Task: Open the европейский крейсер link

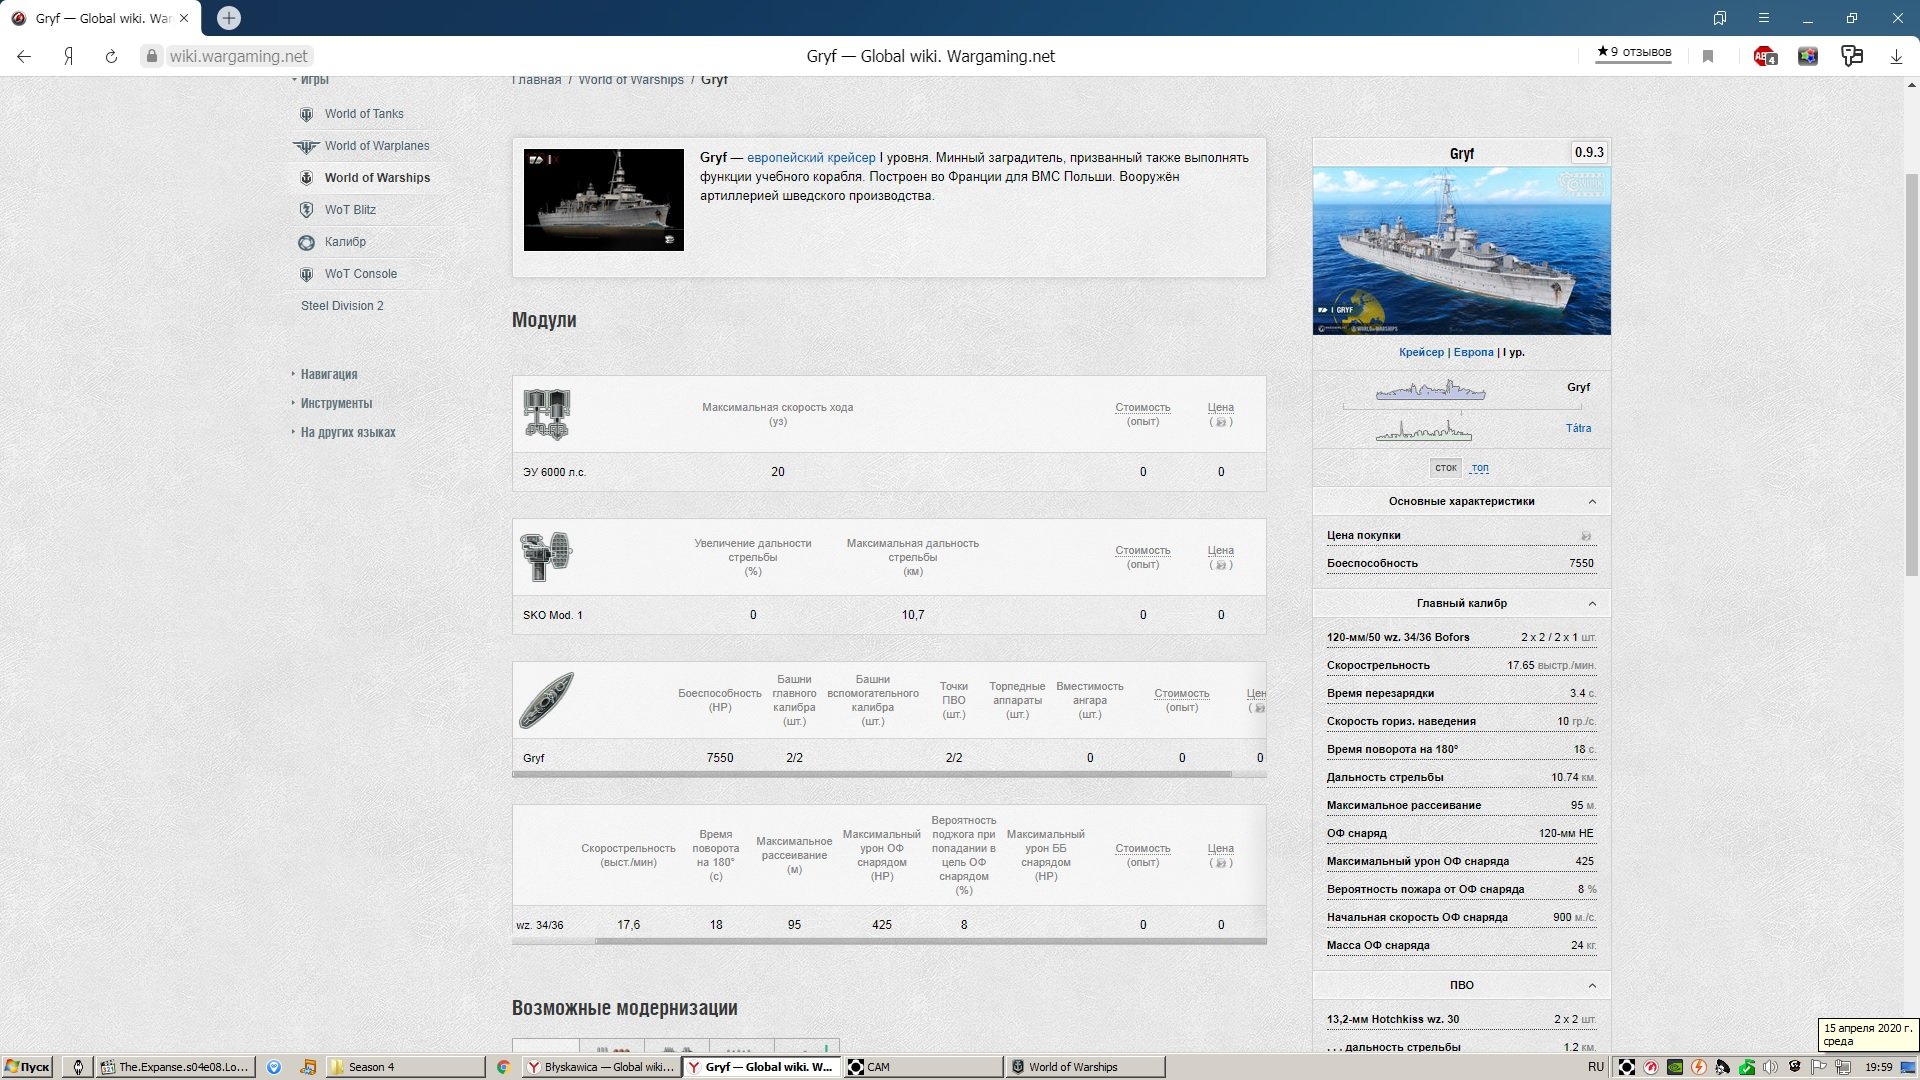Action: 811,158
